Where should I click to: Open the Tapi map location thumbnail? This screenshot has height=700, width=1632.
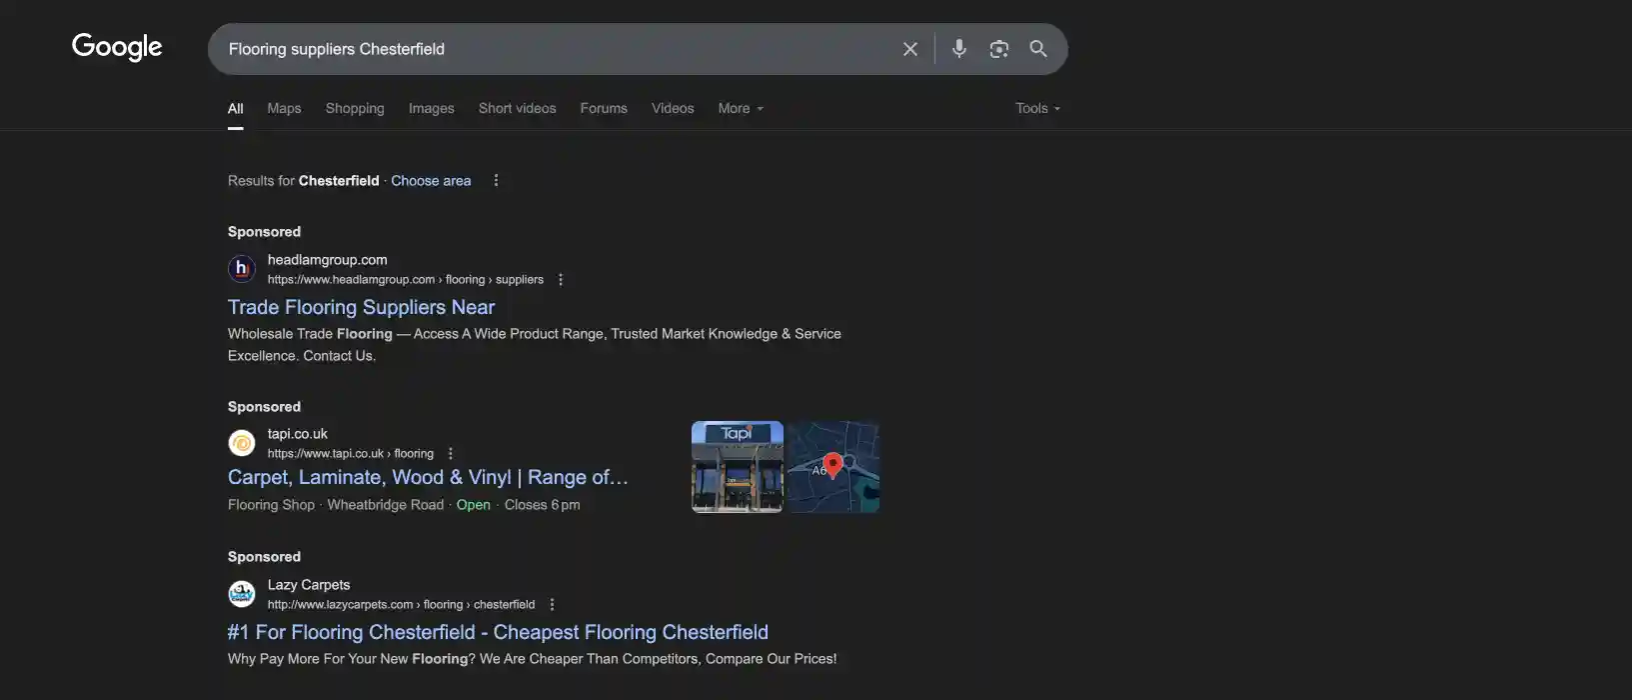(833, 467)
